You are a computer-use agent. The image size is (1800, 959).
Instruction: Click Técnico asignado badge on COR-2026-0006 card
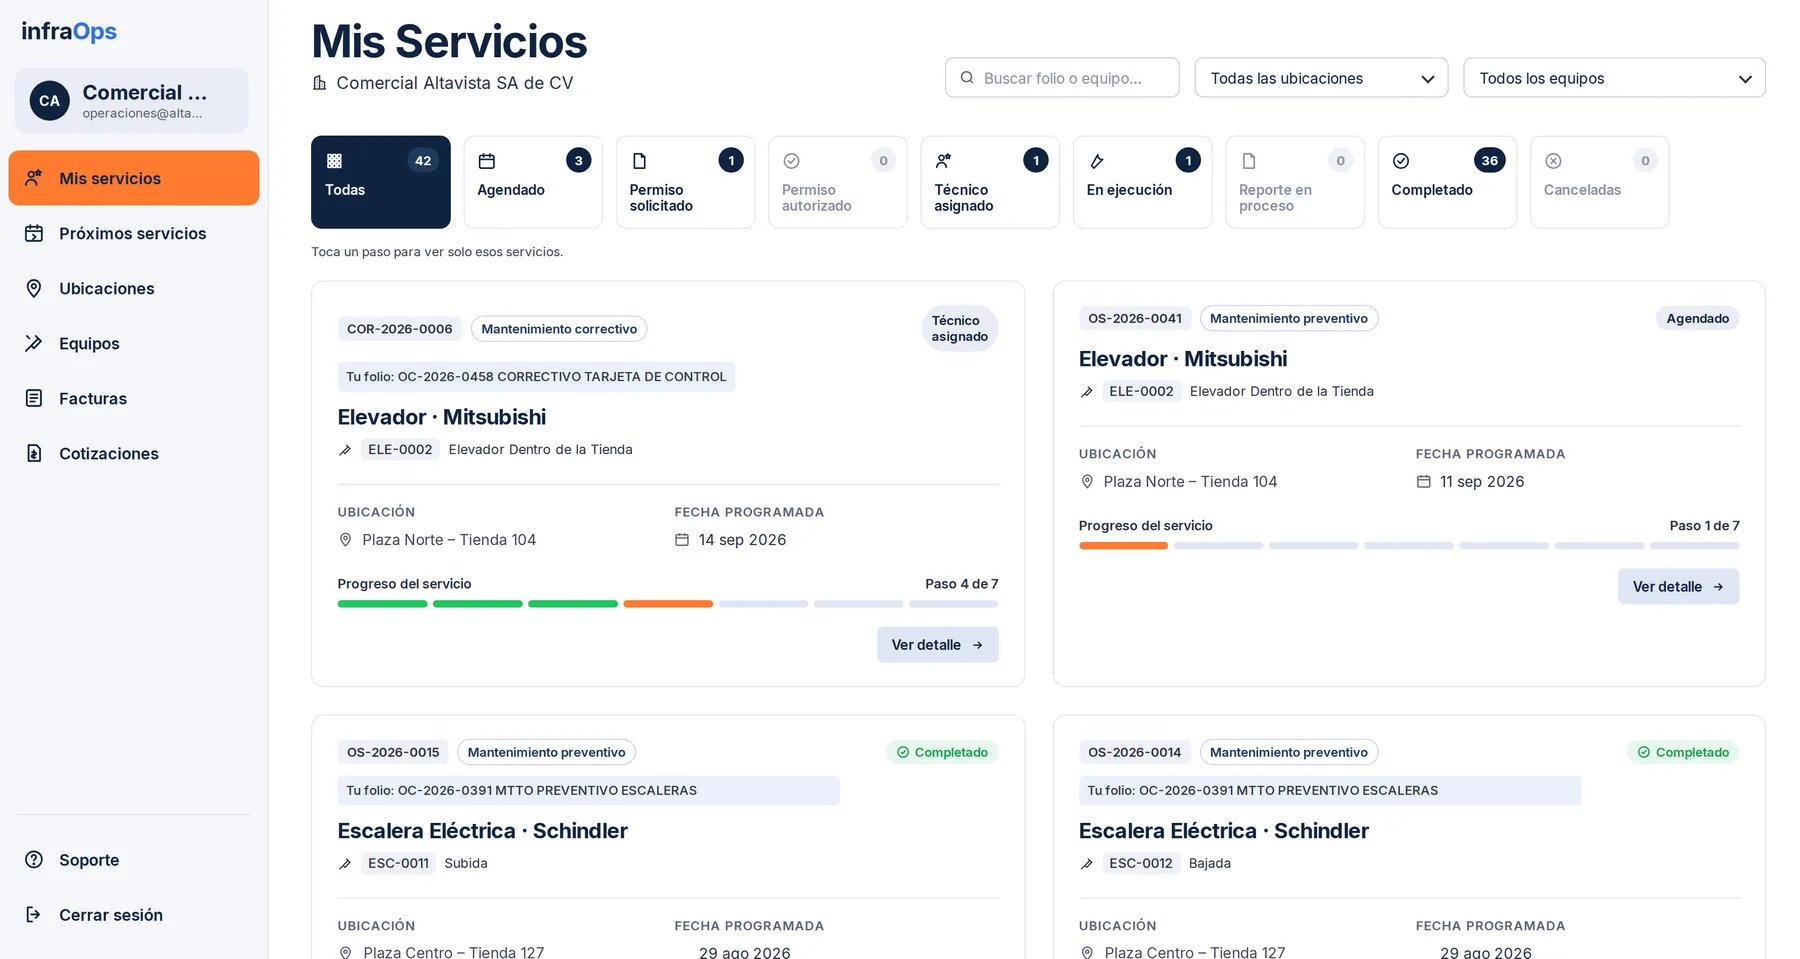pyautogui.click(x=960, y=329)
